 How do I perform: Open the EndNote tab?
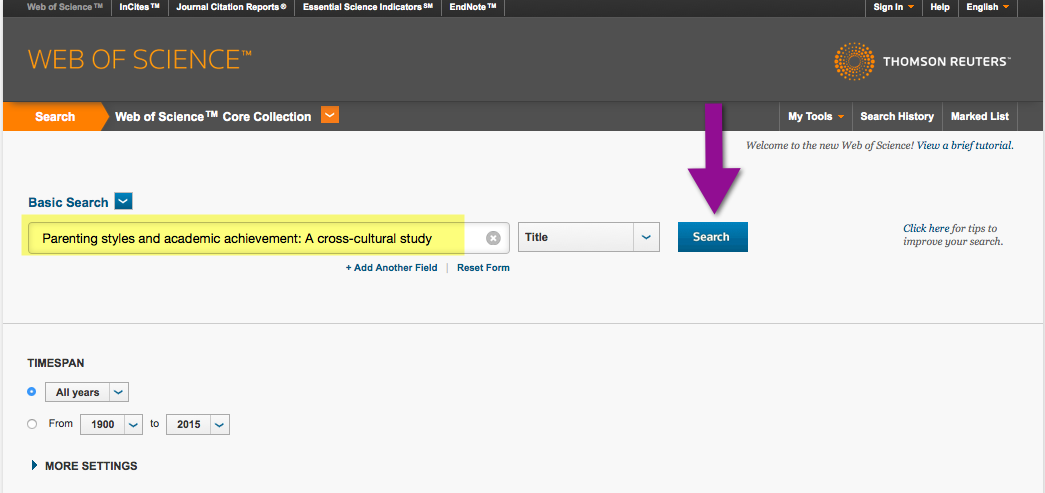[473, 7]
